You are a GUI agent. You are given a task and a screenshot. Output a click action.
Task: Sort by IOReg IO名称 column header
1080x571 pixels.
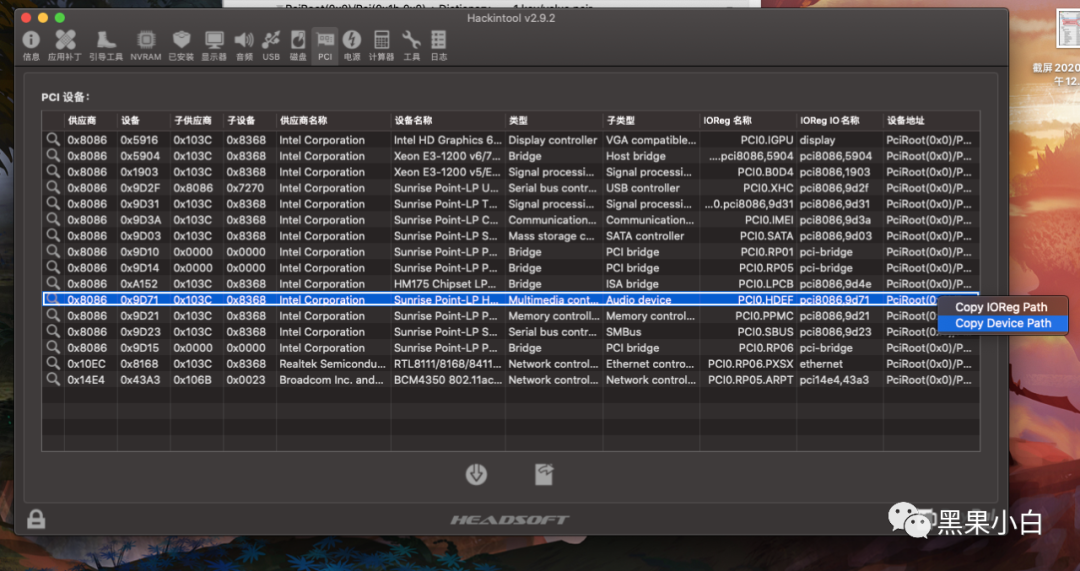point(840,120)
